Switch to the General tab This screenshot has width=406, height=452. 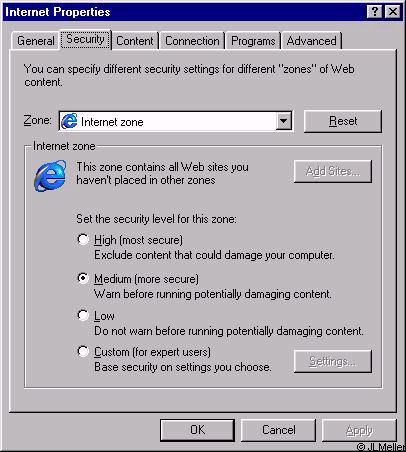tap(36, 41)
